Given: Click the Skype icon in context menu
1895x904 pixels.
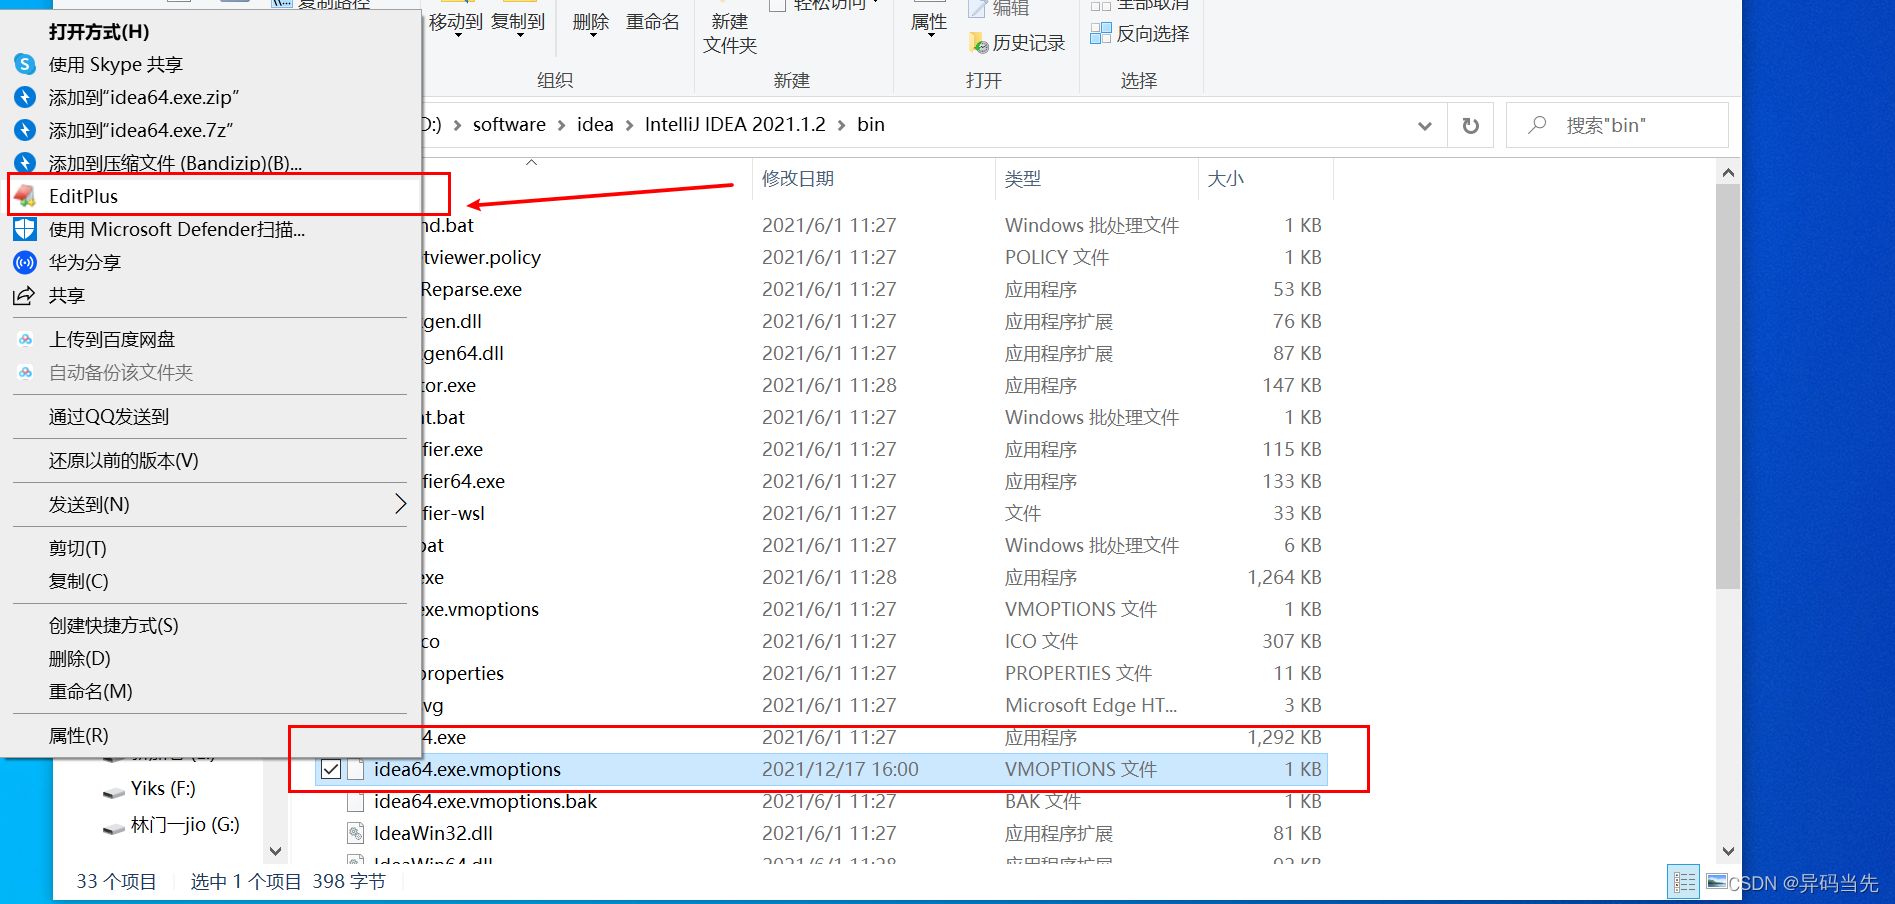Looking at the screenshot, I should point(25,64).
